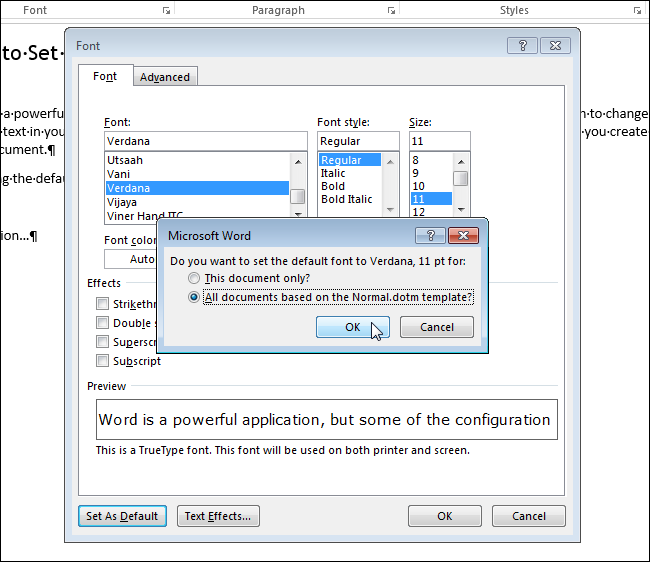Open Styles group dialog launcher in ribbon
Viewport: 650px width, 562px height.
pos(637,10)
